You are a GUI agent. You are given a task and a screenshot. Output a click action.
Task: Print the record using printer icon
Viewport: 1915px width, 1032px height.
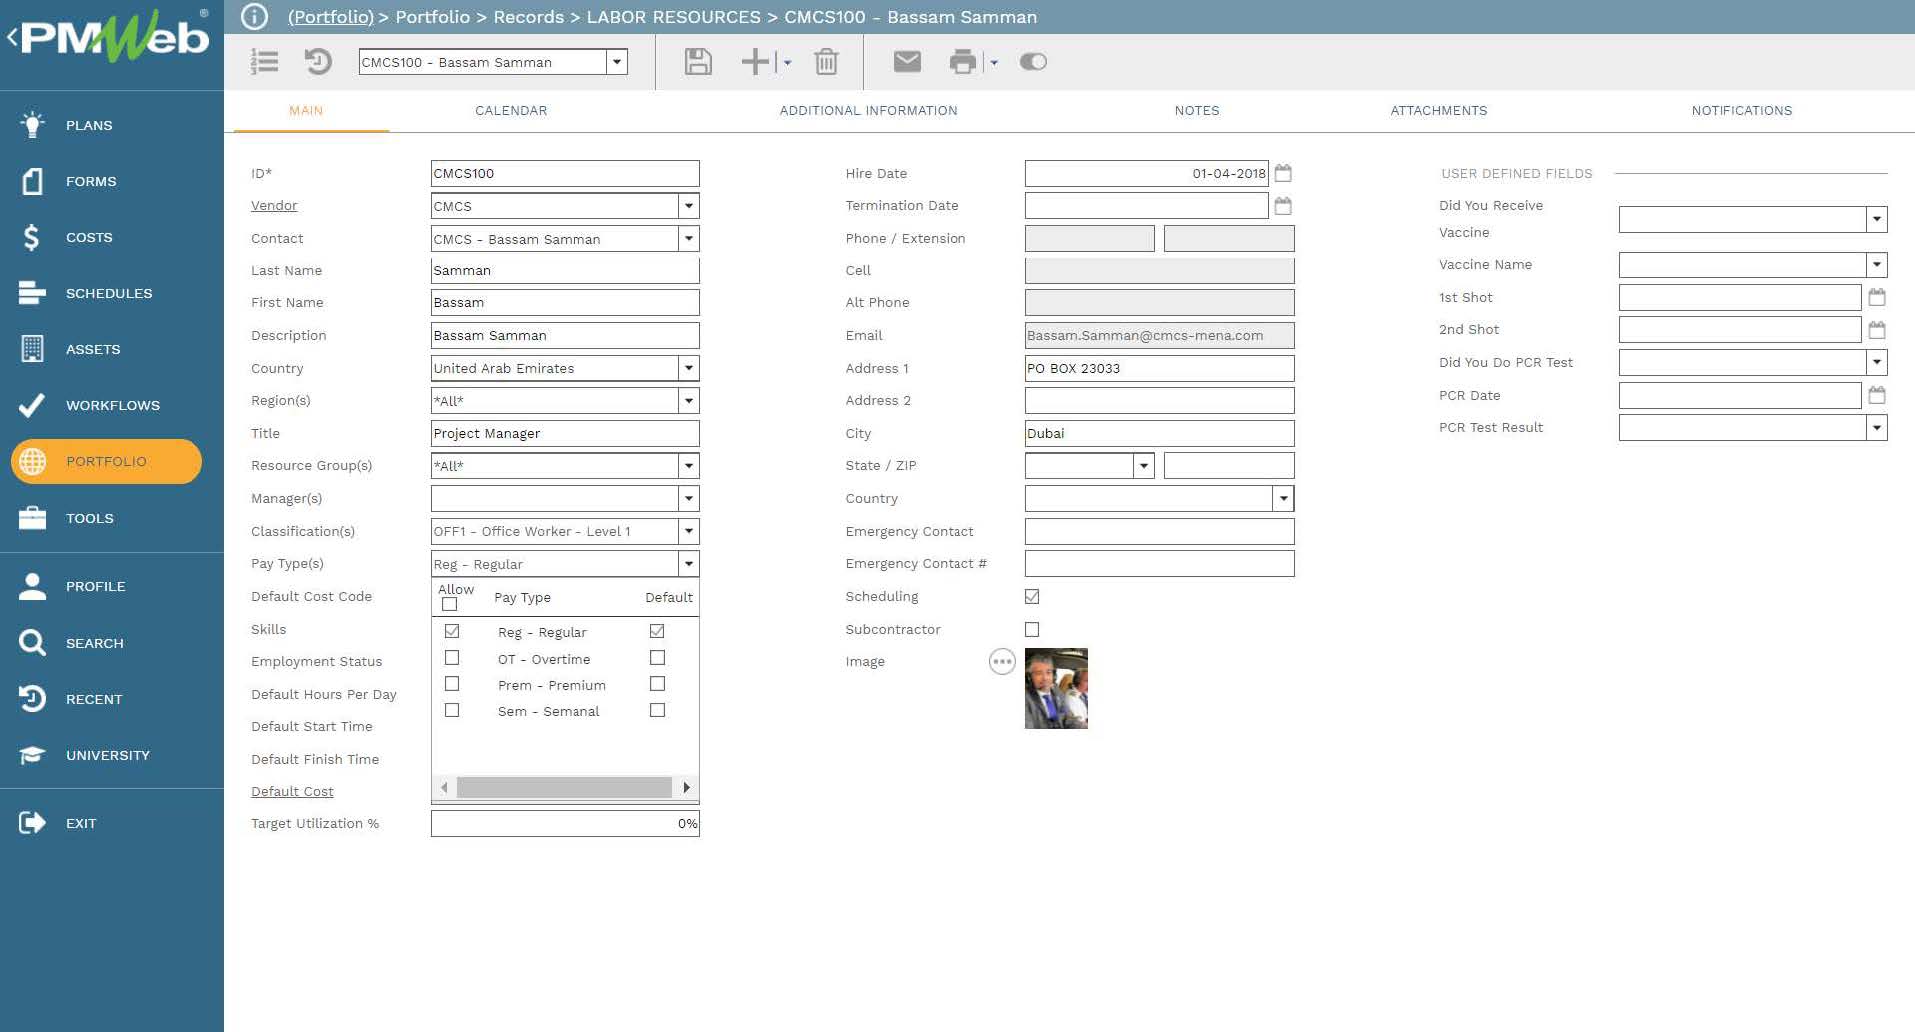(x=962, y=62)
